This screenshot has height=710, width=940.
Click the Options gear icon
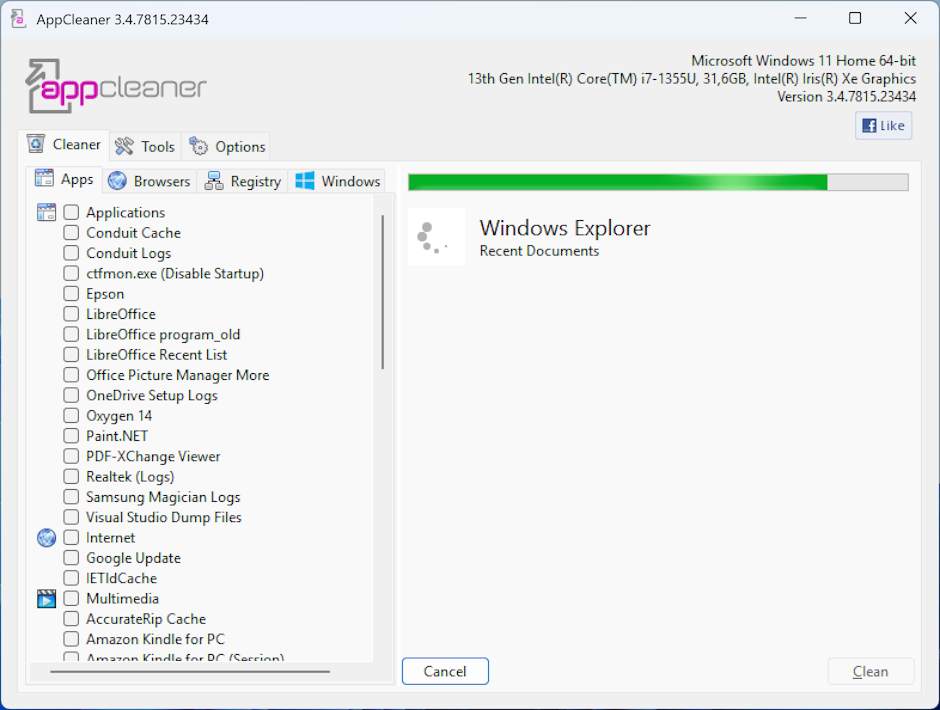click(x=199, y=146)
